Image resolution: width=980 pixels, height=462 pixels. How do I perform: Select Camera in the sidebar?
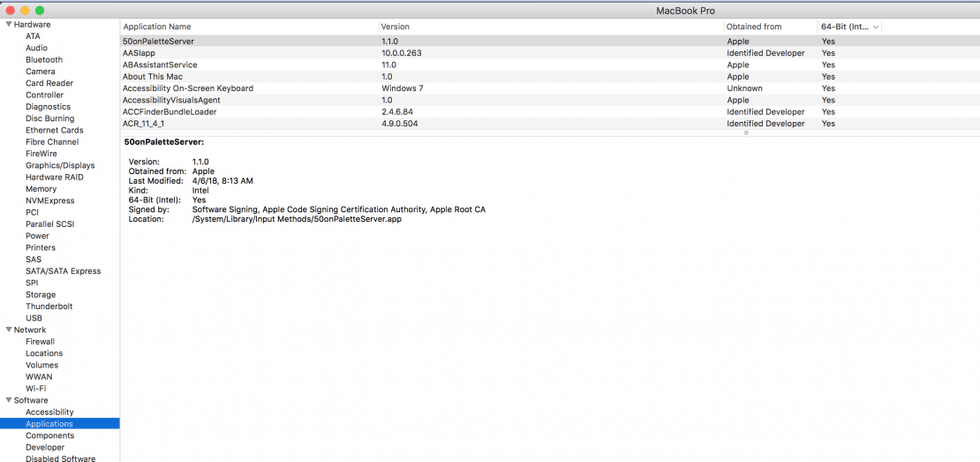pos(40,72)
